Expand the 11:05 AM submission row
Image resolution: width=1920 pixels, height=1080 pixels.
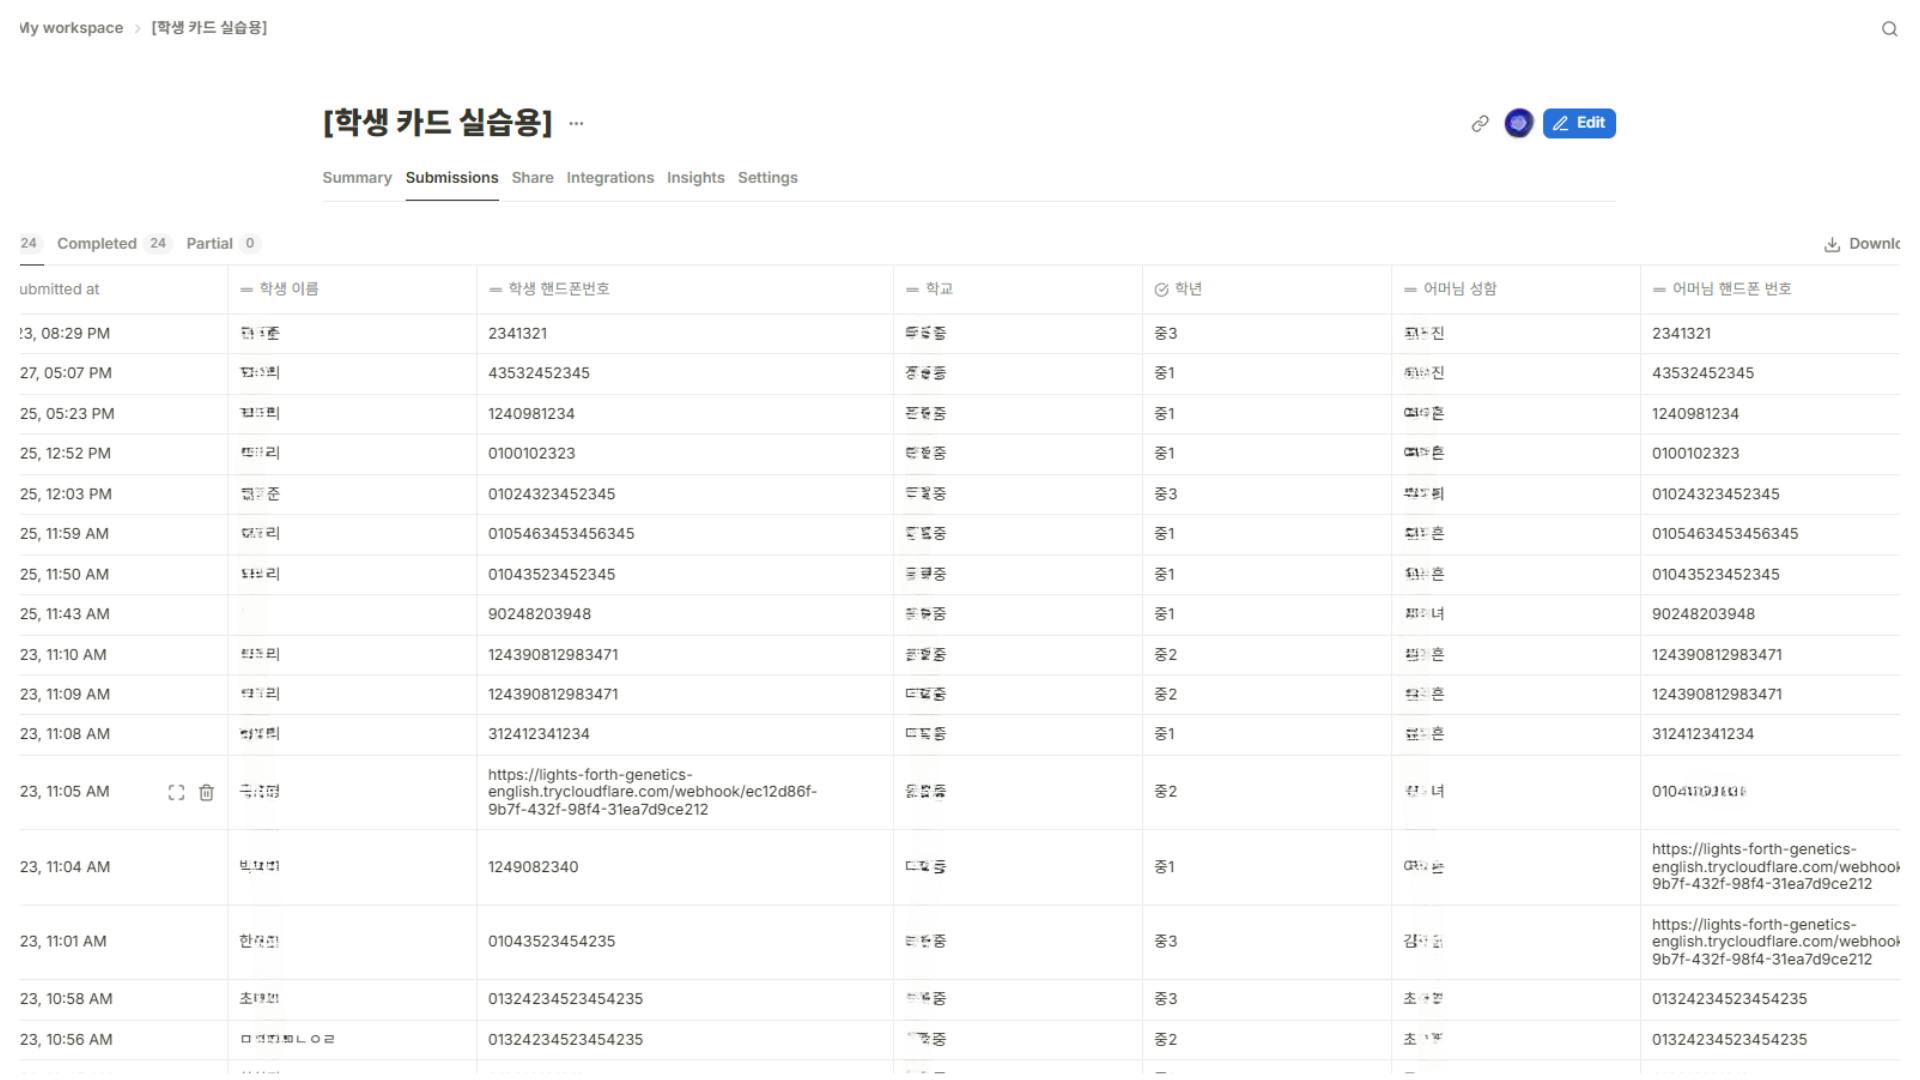tap(176, 792)
